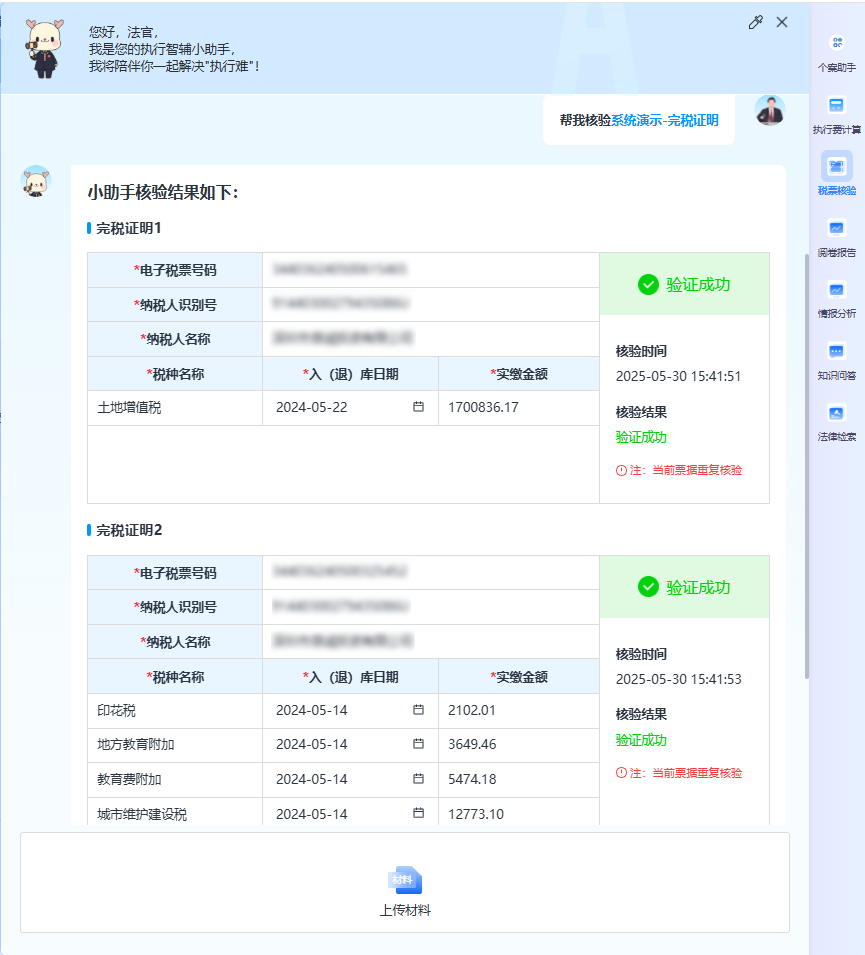Open calendar for 印花税 date field
Viewport: 865px width, 955px height.
click(x=418, y=710)
